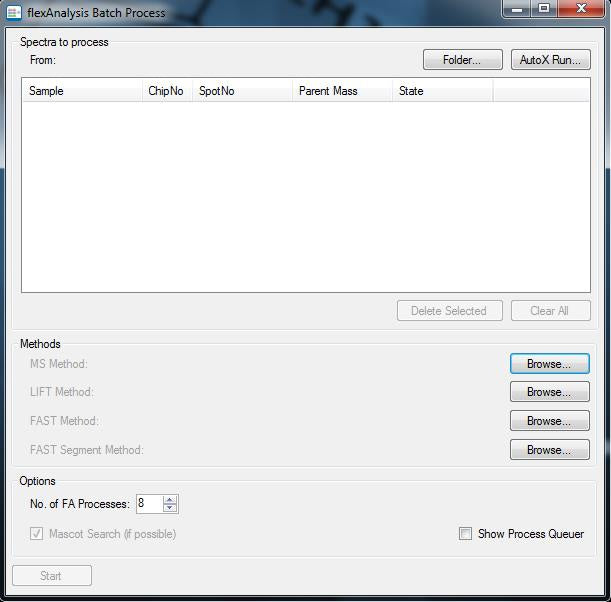Screen dimensions: 611x602
Task: Browse for the MS Method file
Action: [x=549, y=364]
